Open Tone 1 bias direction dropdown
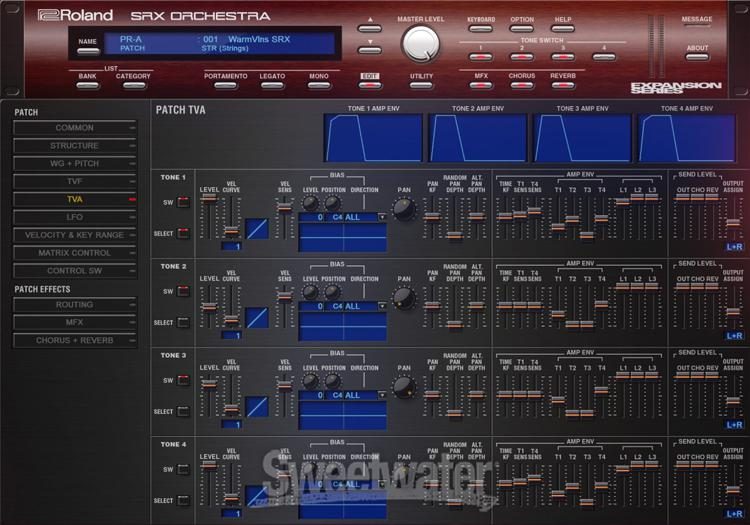 [x=382, y=217]
